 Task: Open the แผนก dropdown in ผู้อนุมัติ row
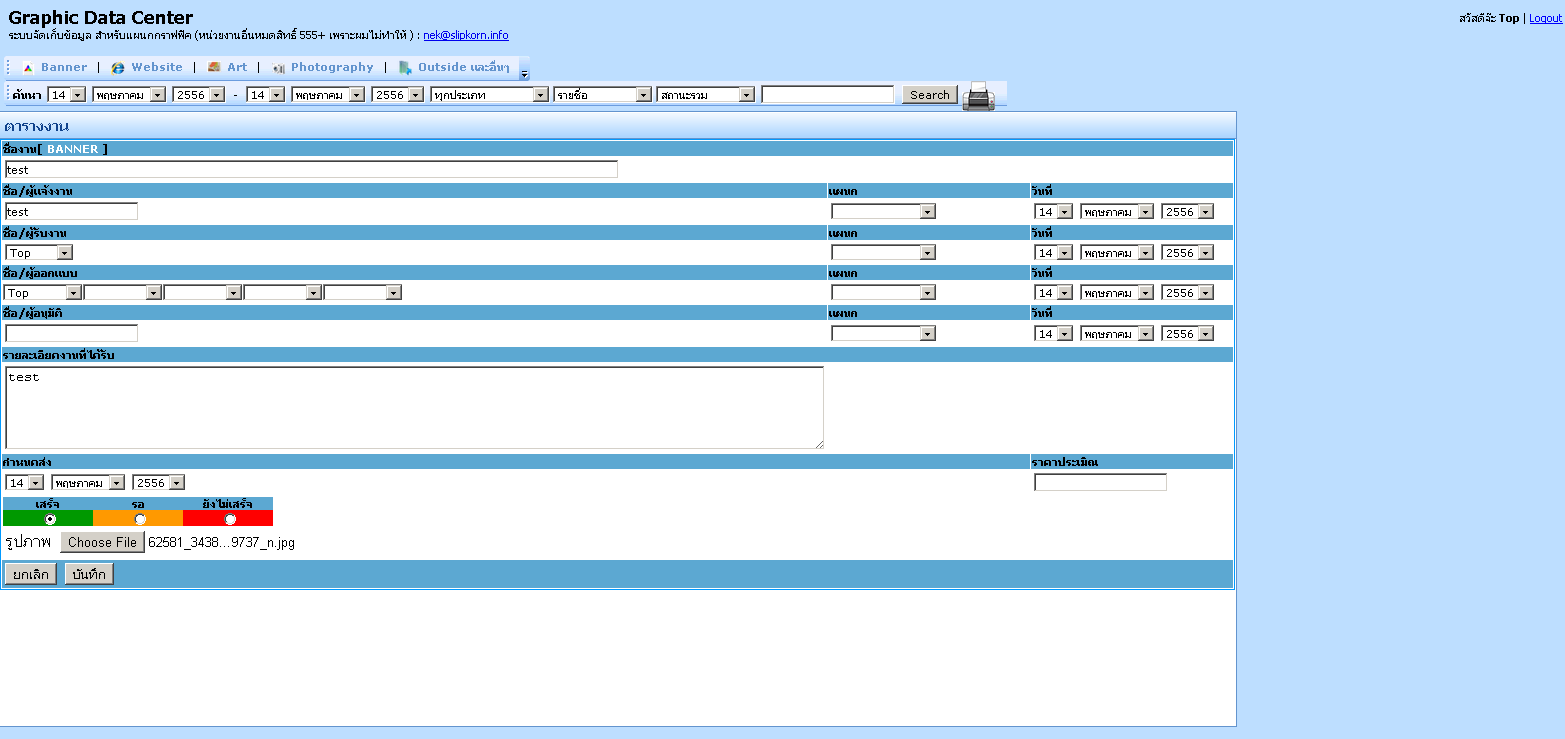coord(883,334)
